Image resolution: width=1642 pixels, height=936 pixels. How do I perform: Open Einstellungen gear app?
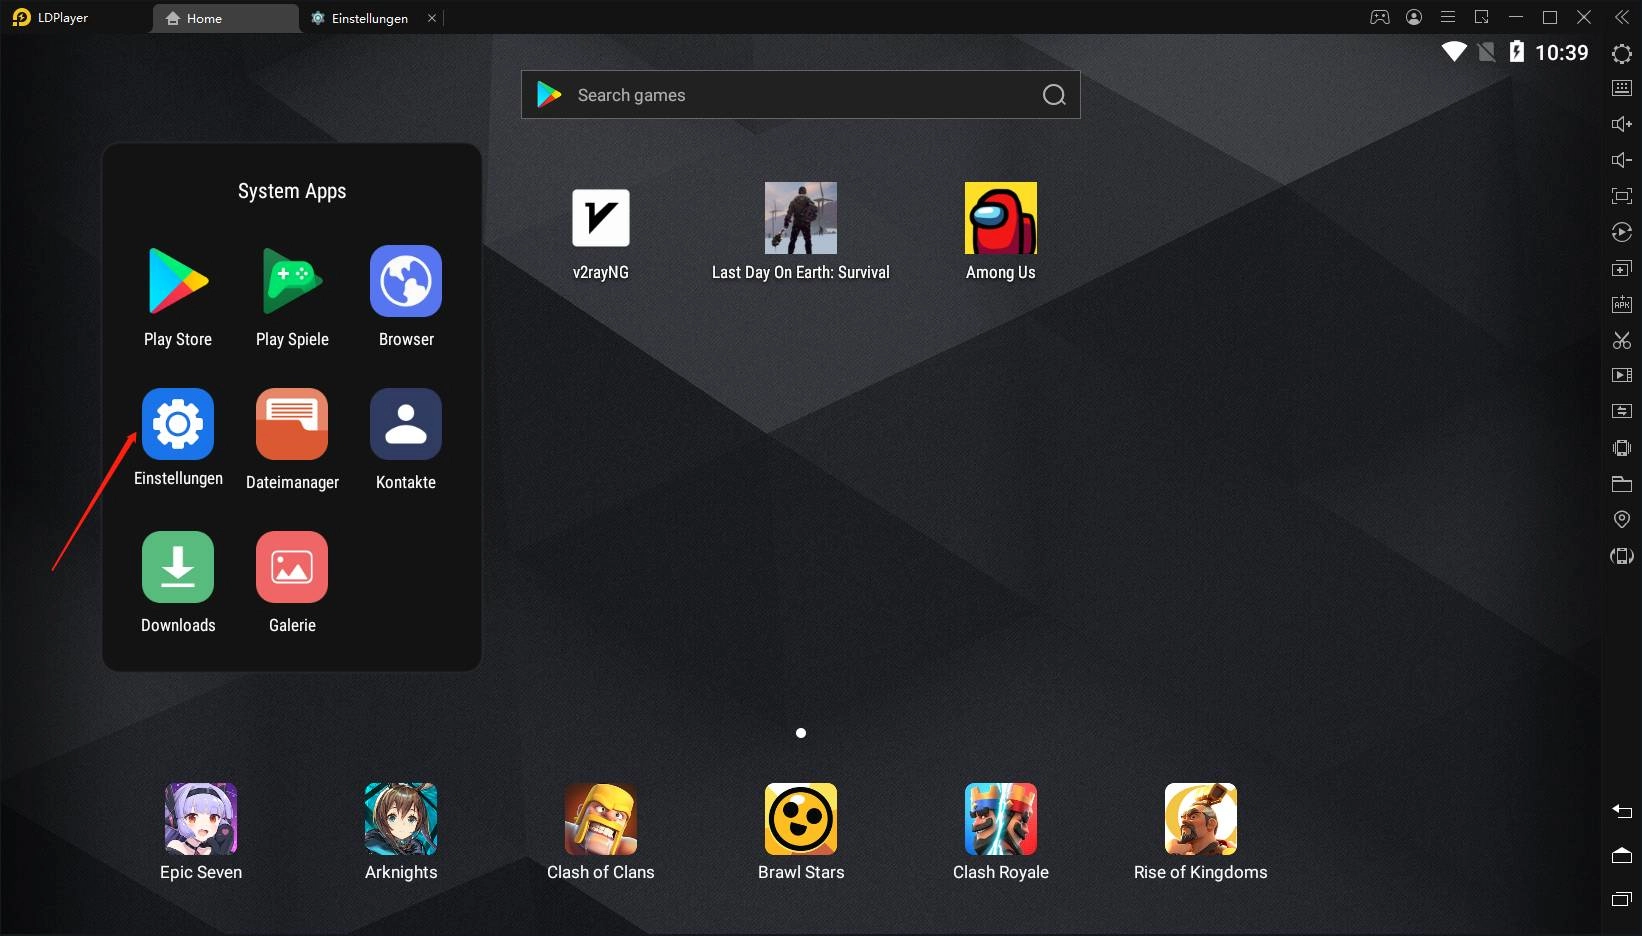point(178,438)
